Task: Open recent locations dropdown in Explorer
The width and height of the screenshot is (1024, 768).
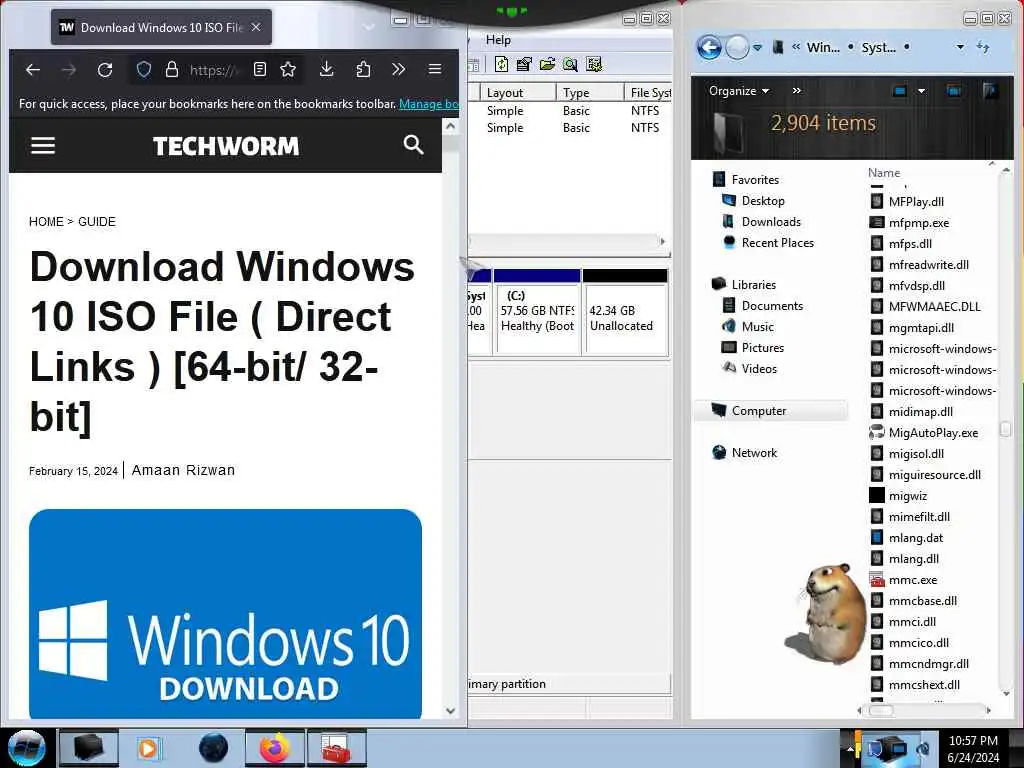Action: 758,48
